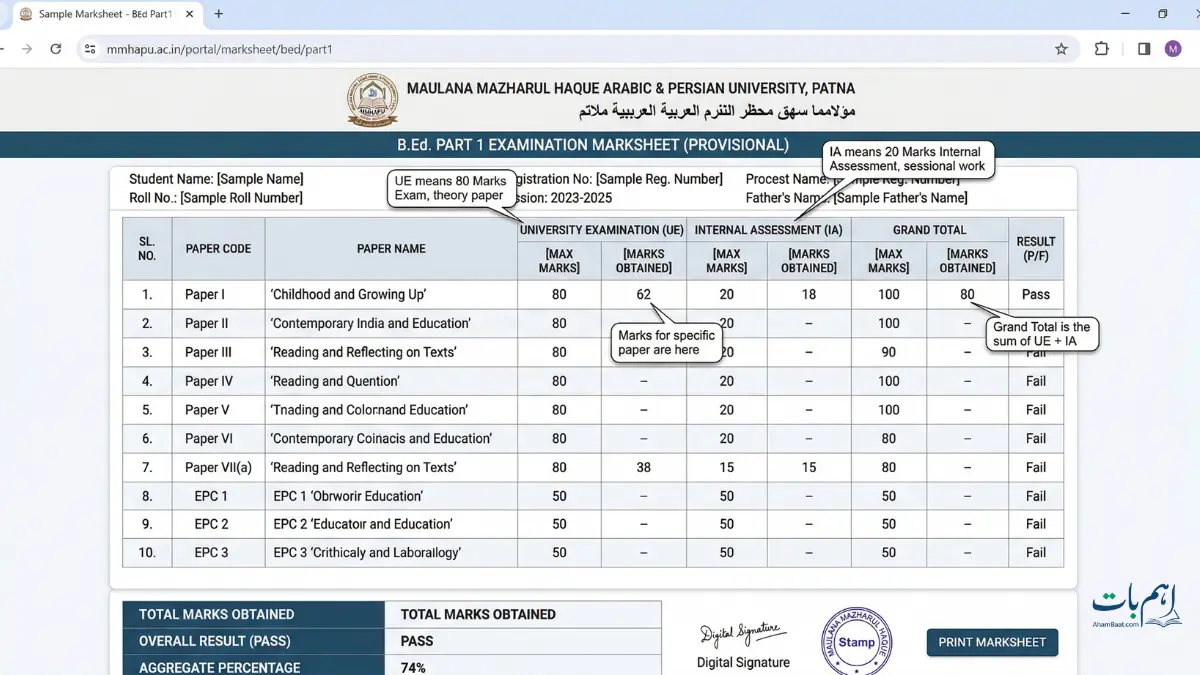The width and height of the screenshot is (1200, 675).
Task: Bookmark this page with the star icon
Action: (x=1062, y=48)
